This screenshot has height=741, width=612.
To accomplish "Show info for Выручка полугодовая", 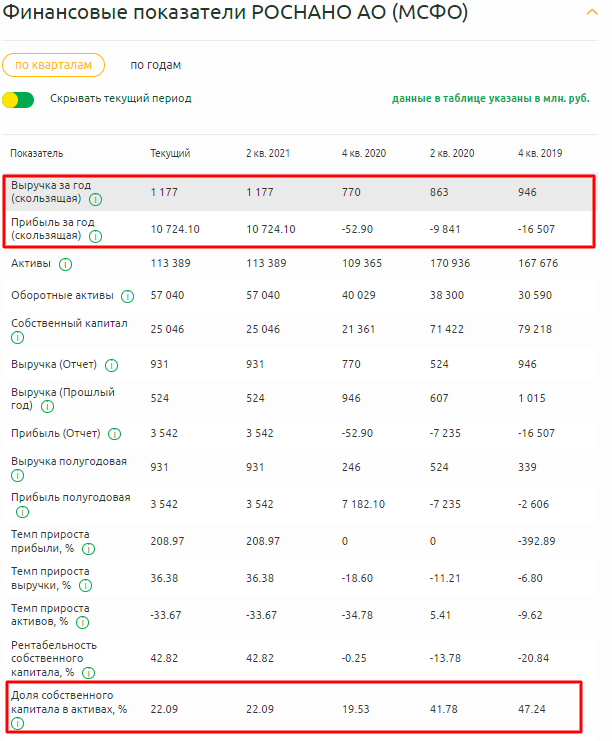I will (18, 475).
